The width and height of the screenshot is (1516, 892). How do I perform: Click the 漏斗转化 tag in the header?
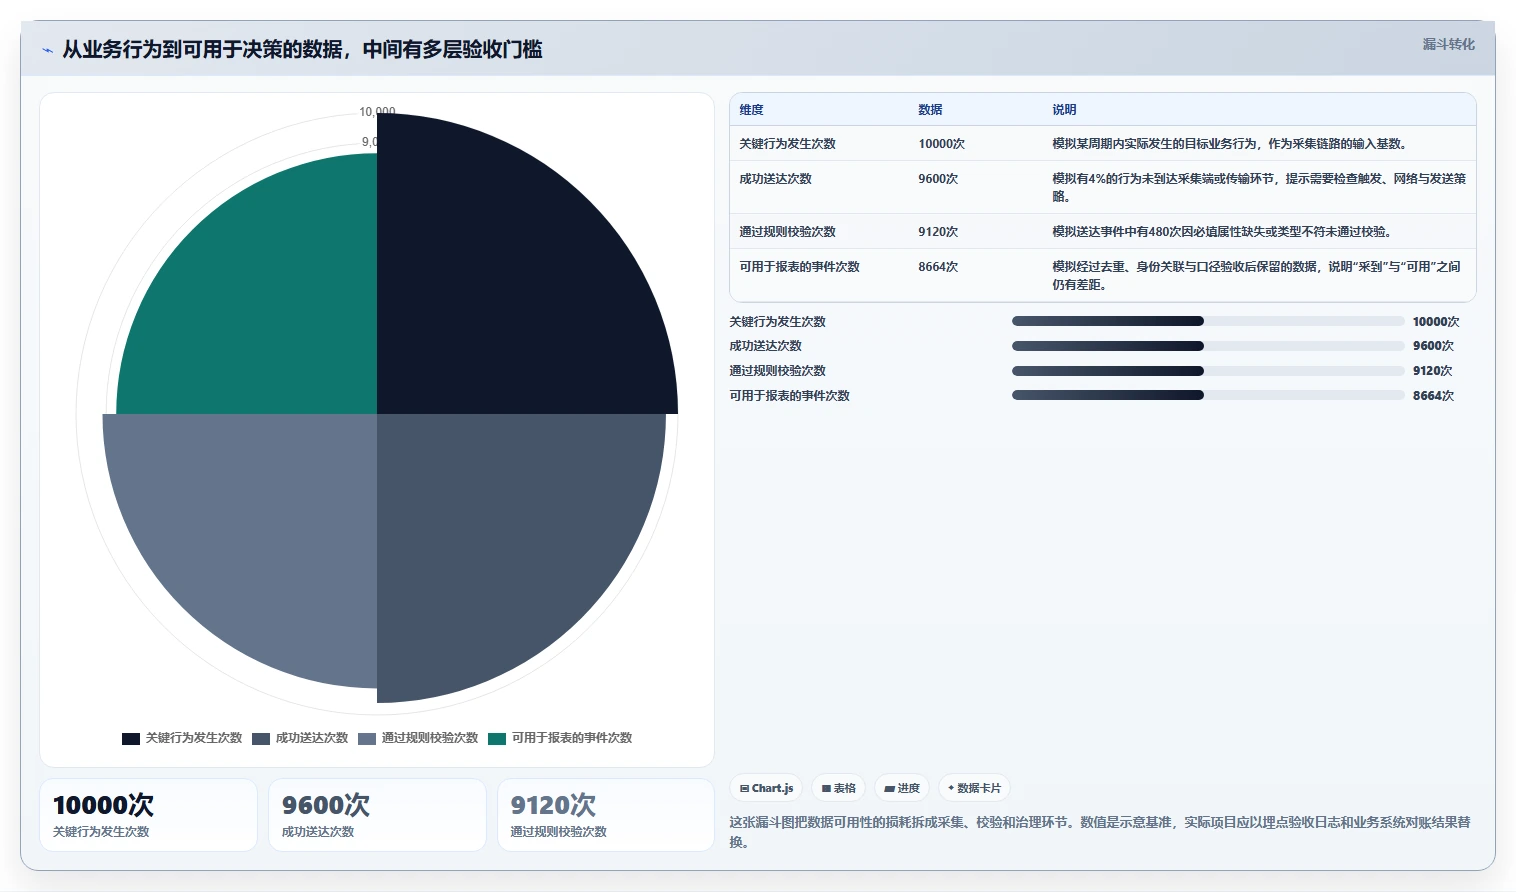[x=1448, y=44]
